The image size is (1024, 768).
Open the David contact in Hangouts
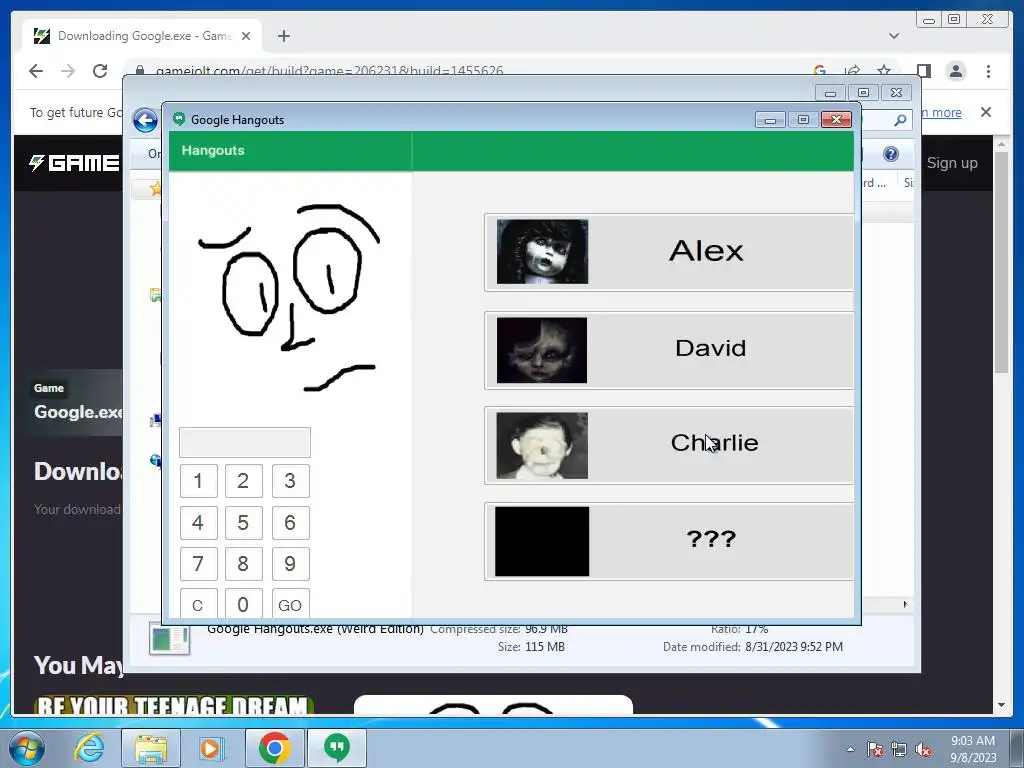[x=669, y=350]
